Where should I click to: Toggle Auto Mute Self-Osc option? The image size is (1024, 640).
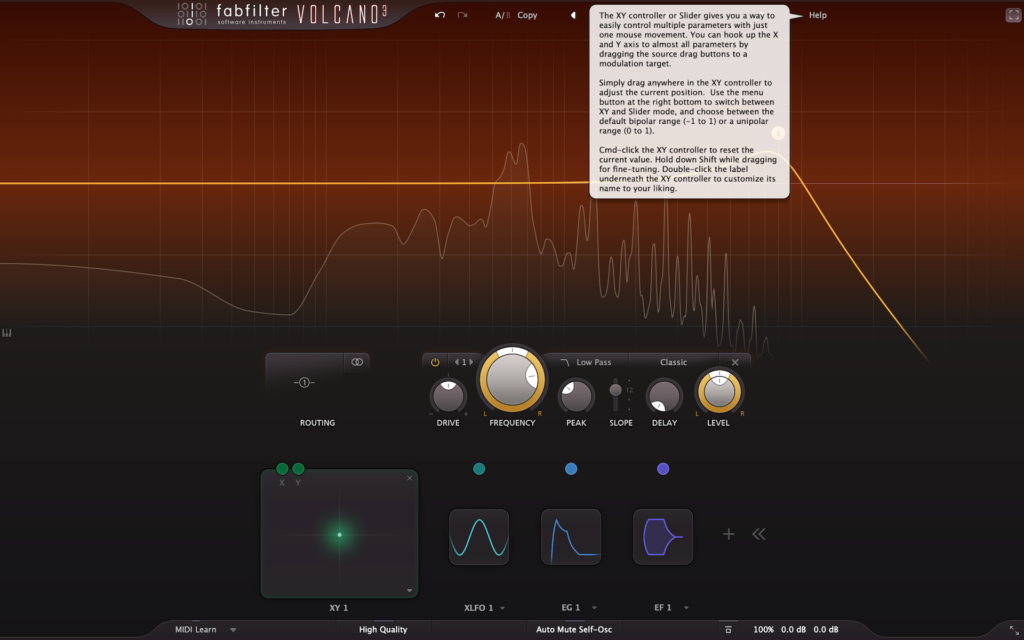573,630
